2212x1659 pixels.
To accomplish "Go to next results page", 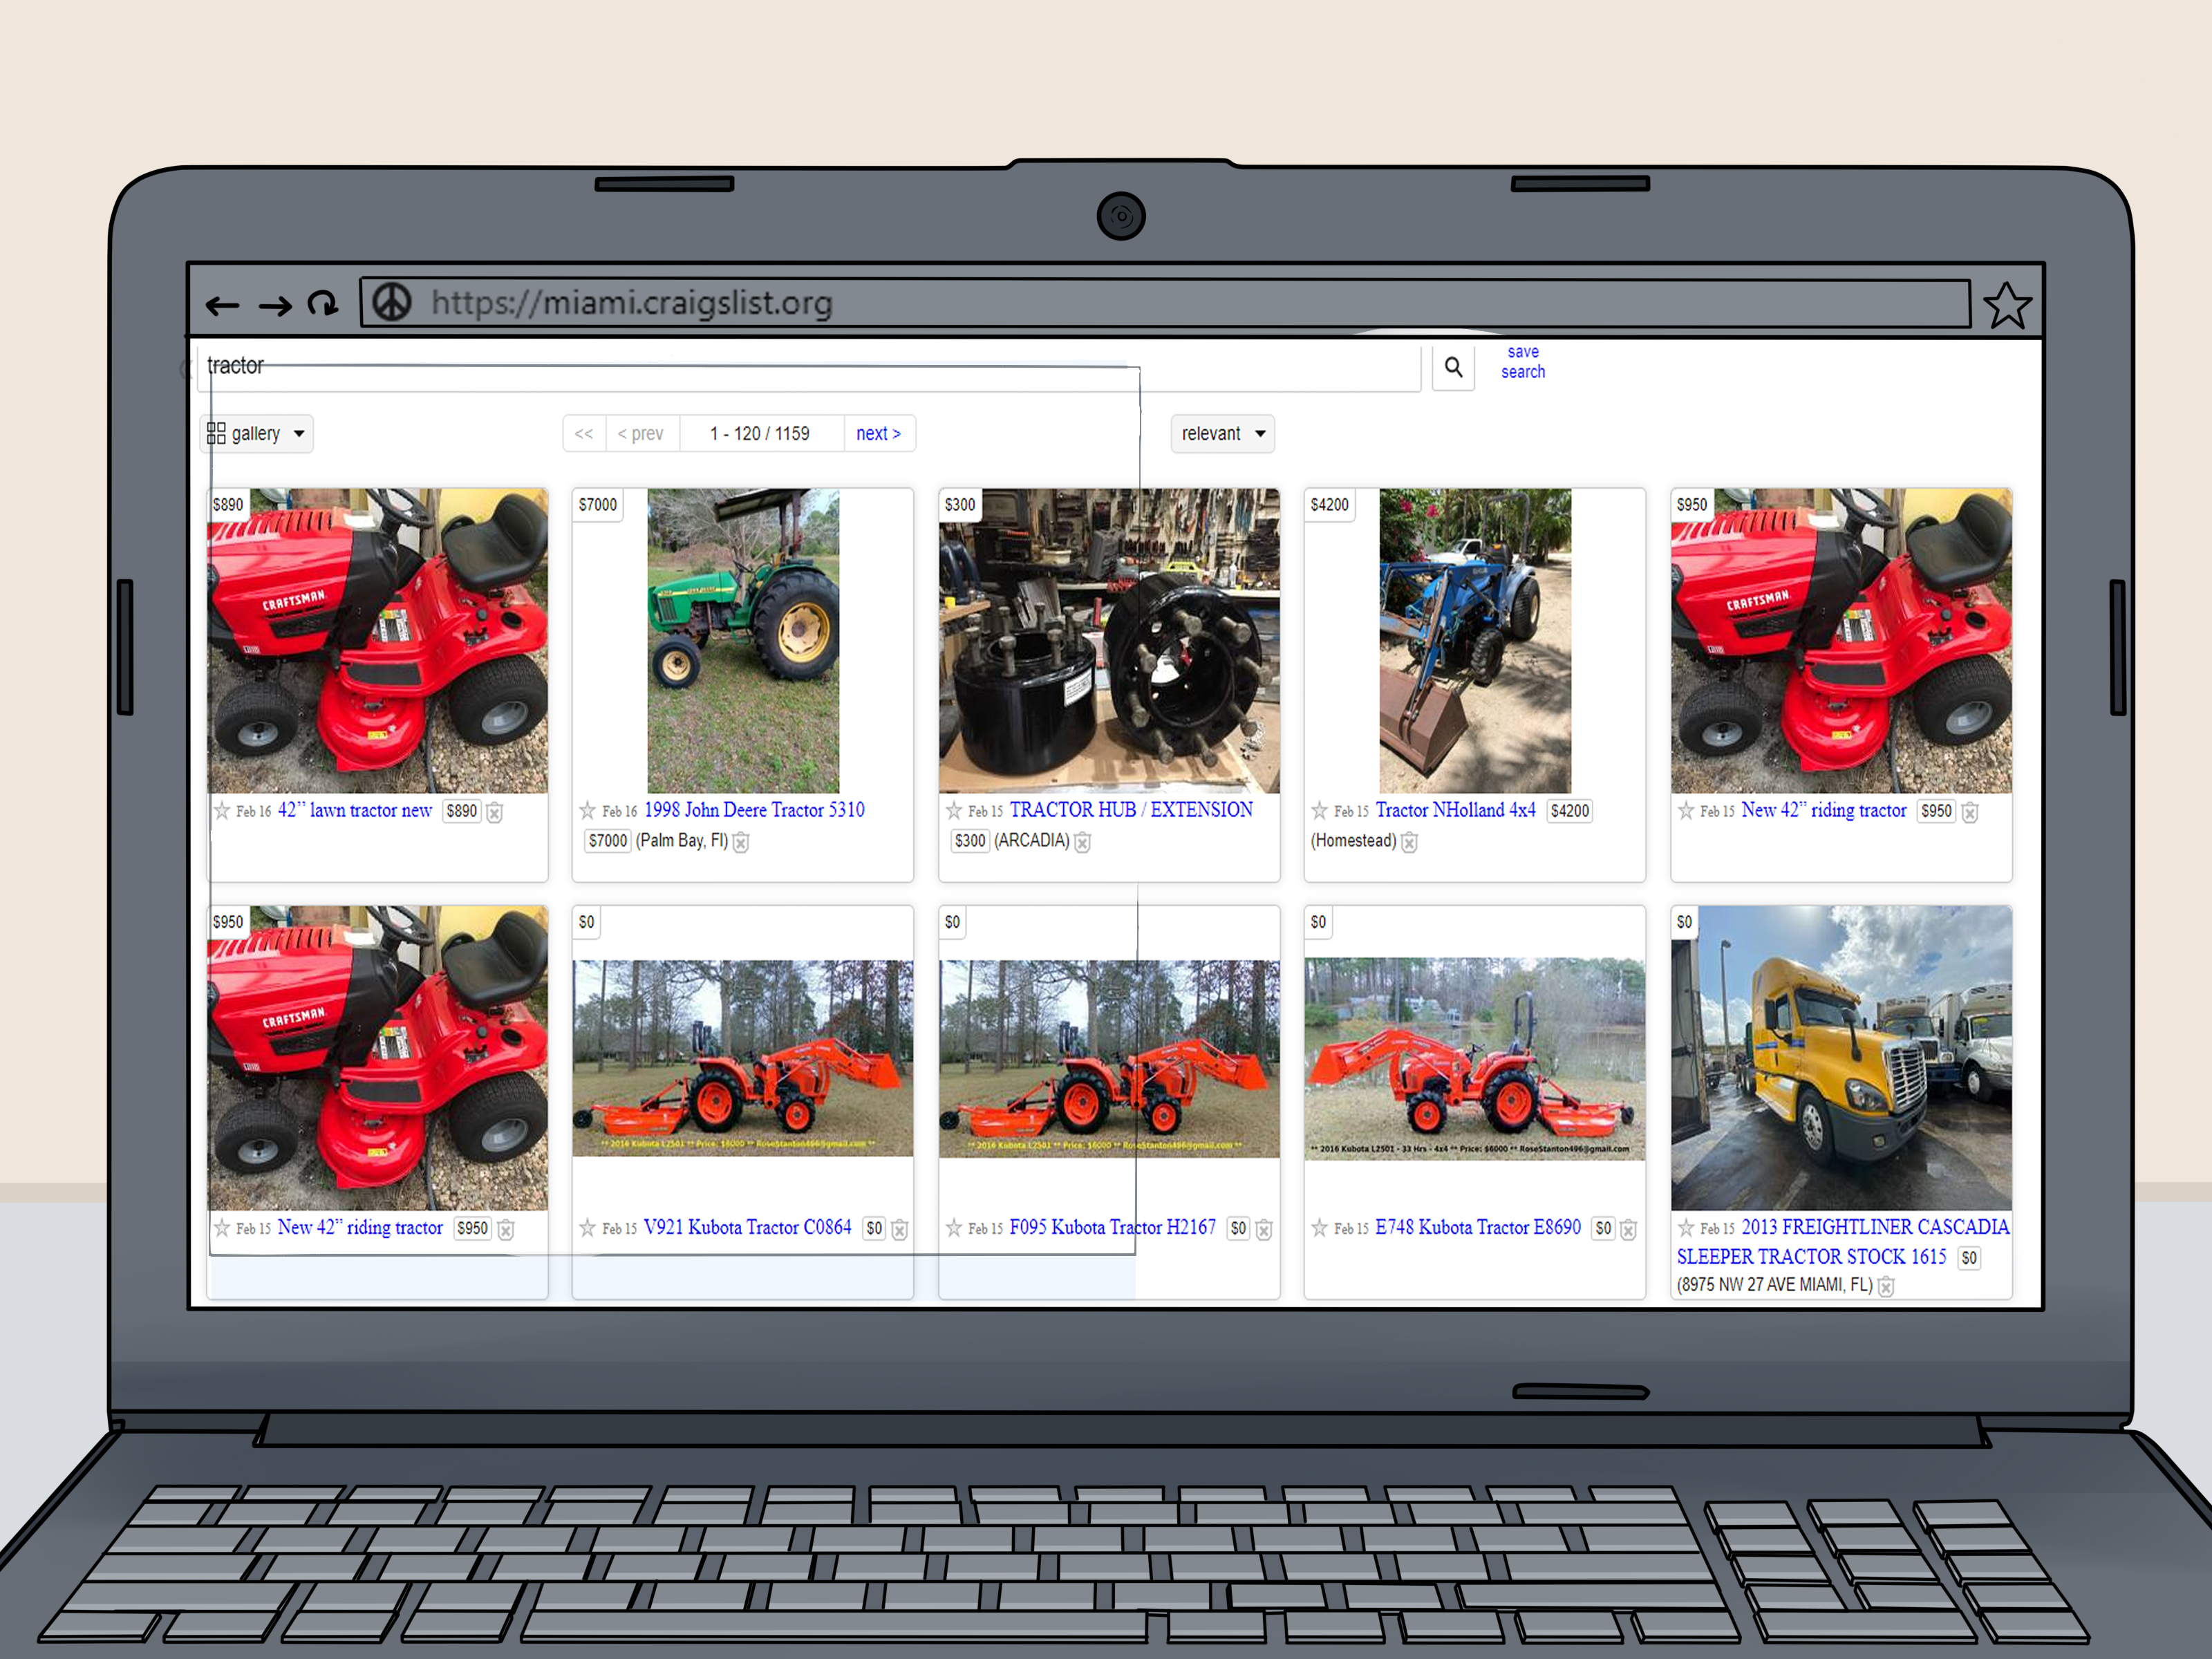I will tap(878, 434).
